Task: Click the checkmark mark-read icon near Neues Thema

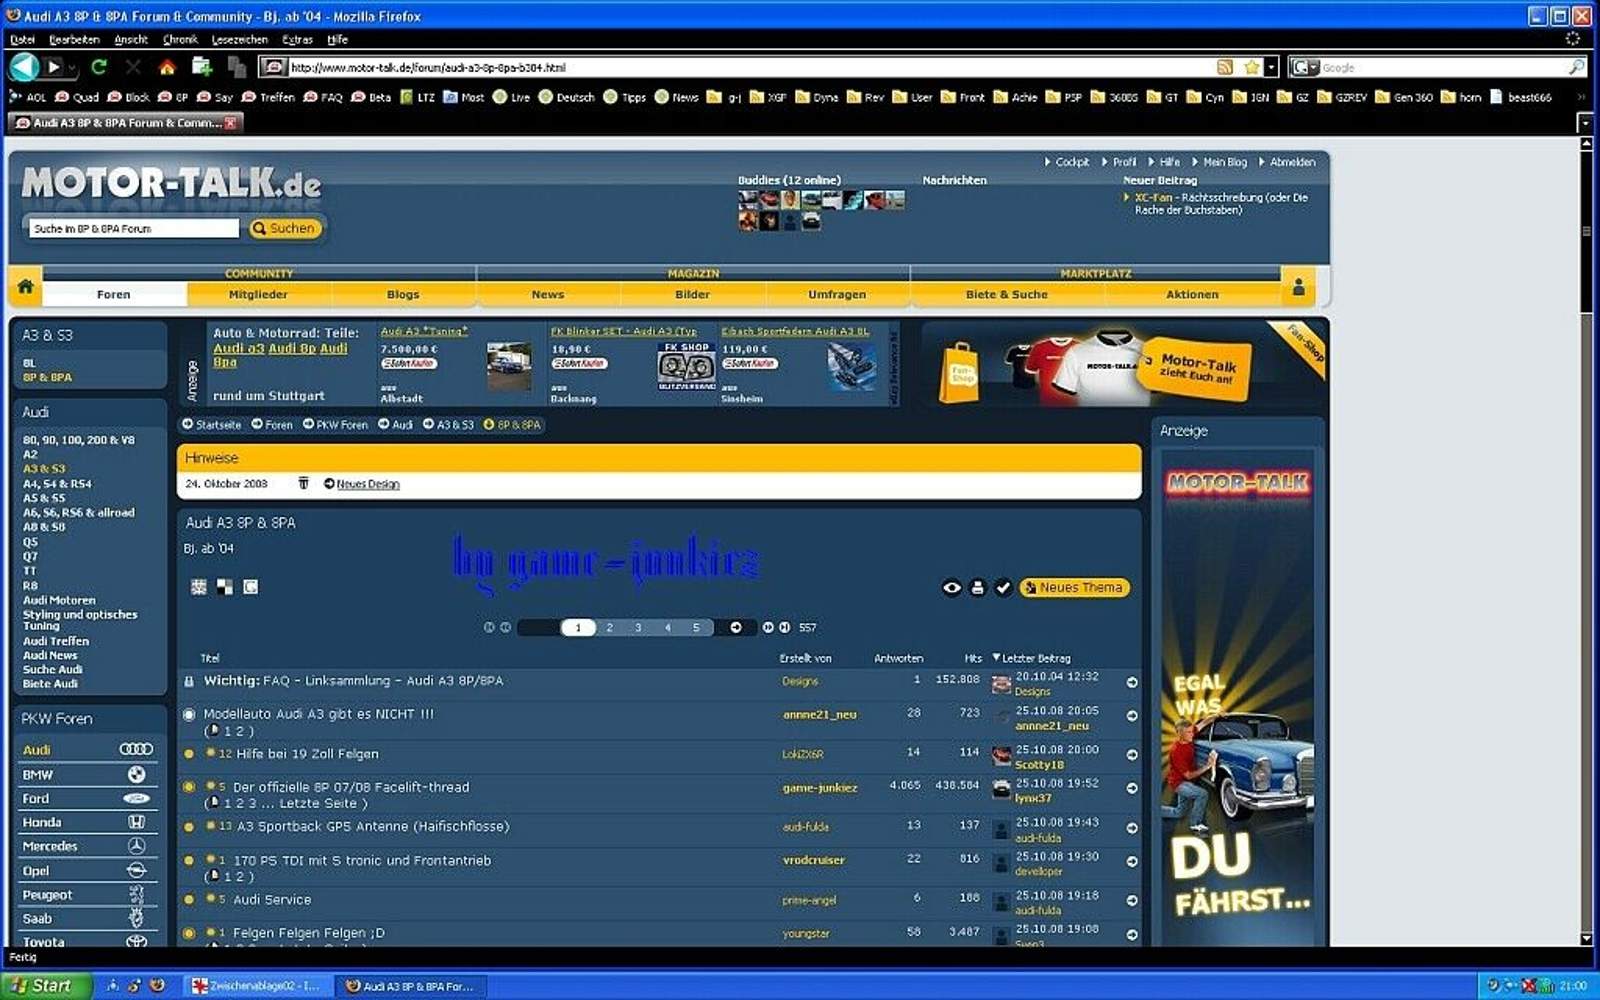Action: pos(1003,588)
